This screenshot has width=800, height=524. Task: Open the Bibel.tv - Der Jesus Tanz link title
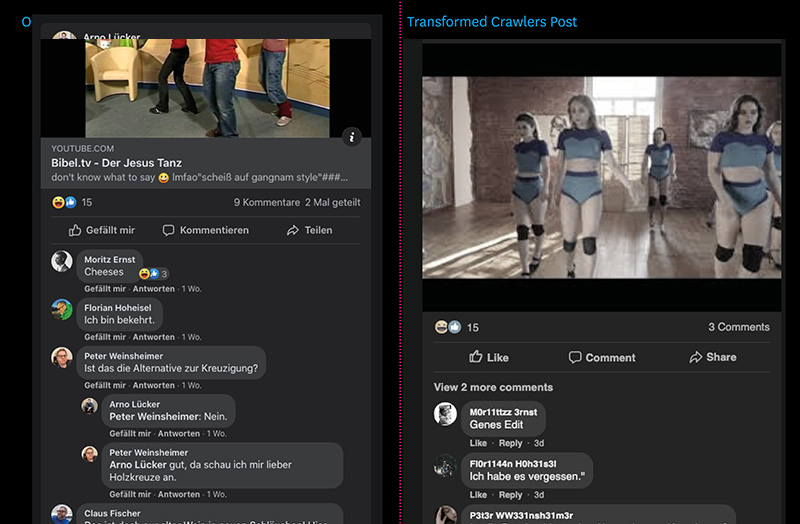[116, 163]
